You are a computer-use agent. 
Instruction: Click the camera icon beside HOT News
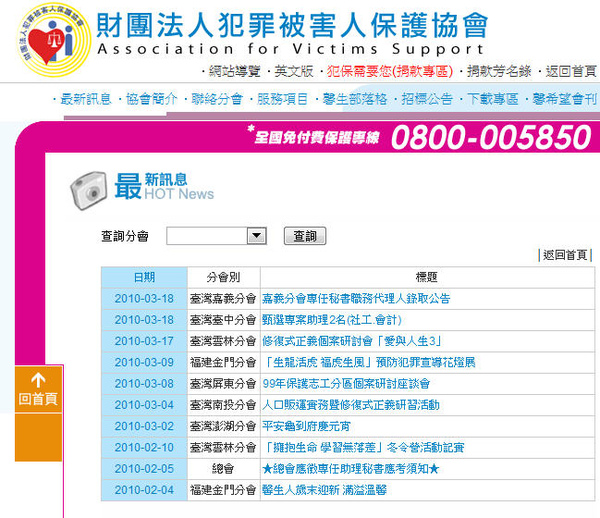89,190
